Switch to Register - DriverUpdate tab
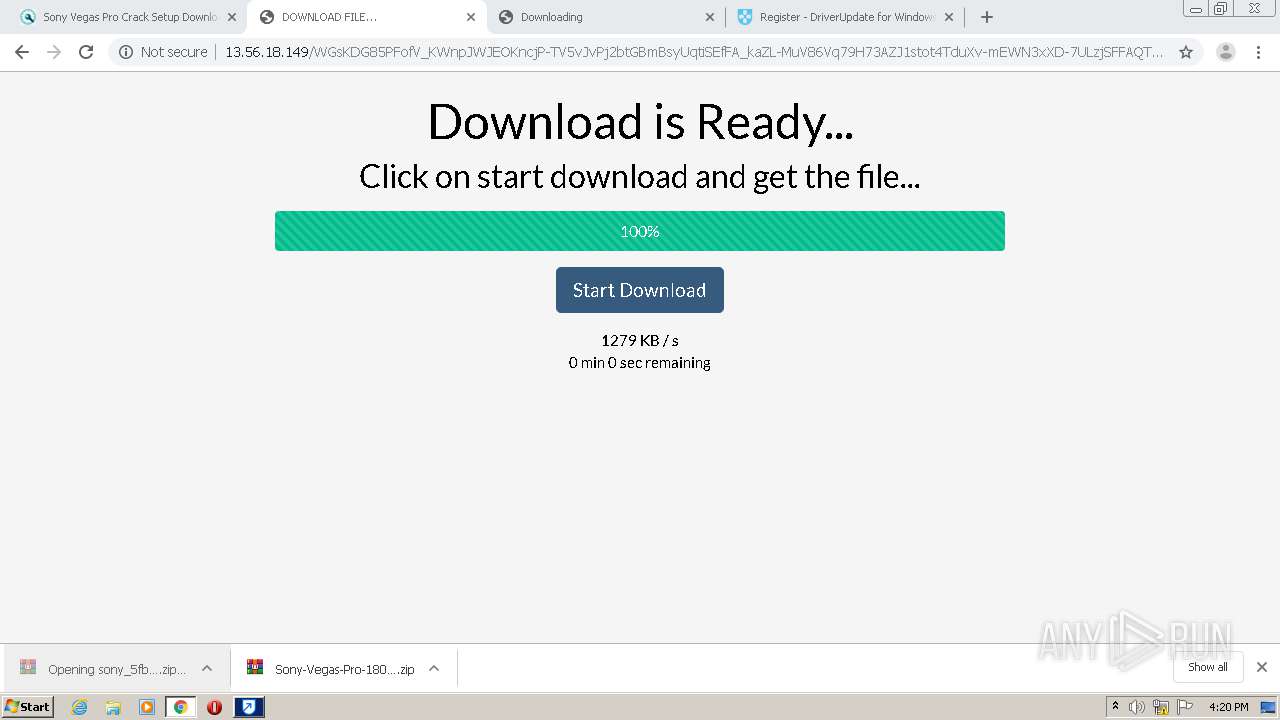The width and height of the screenshot is (1280, 720). [x=845, y=17]
